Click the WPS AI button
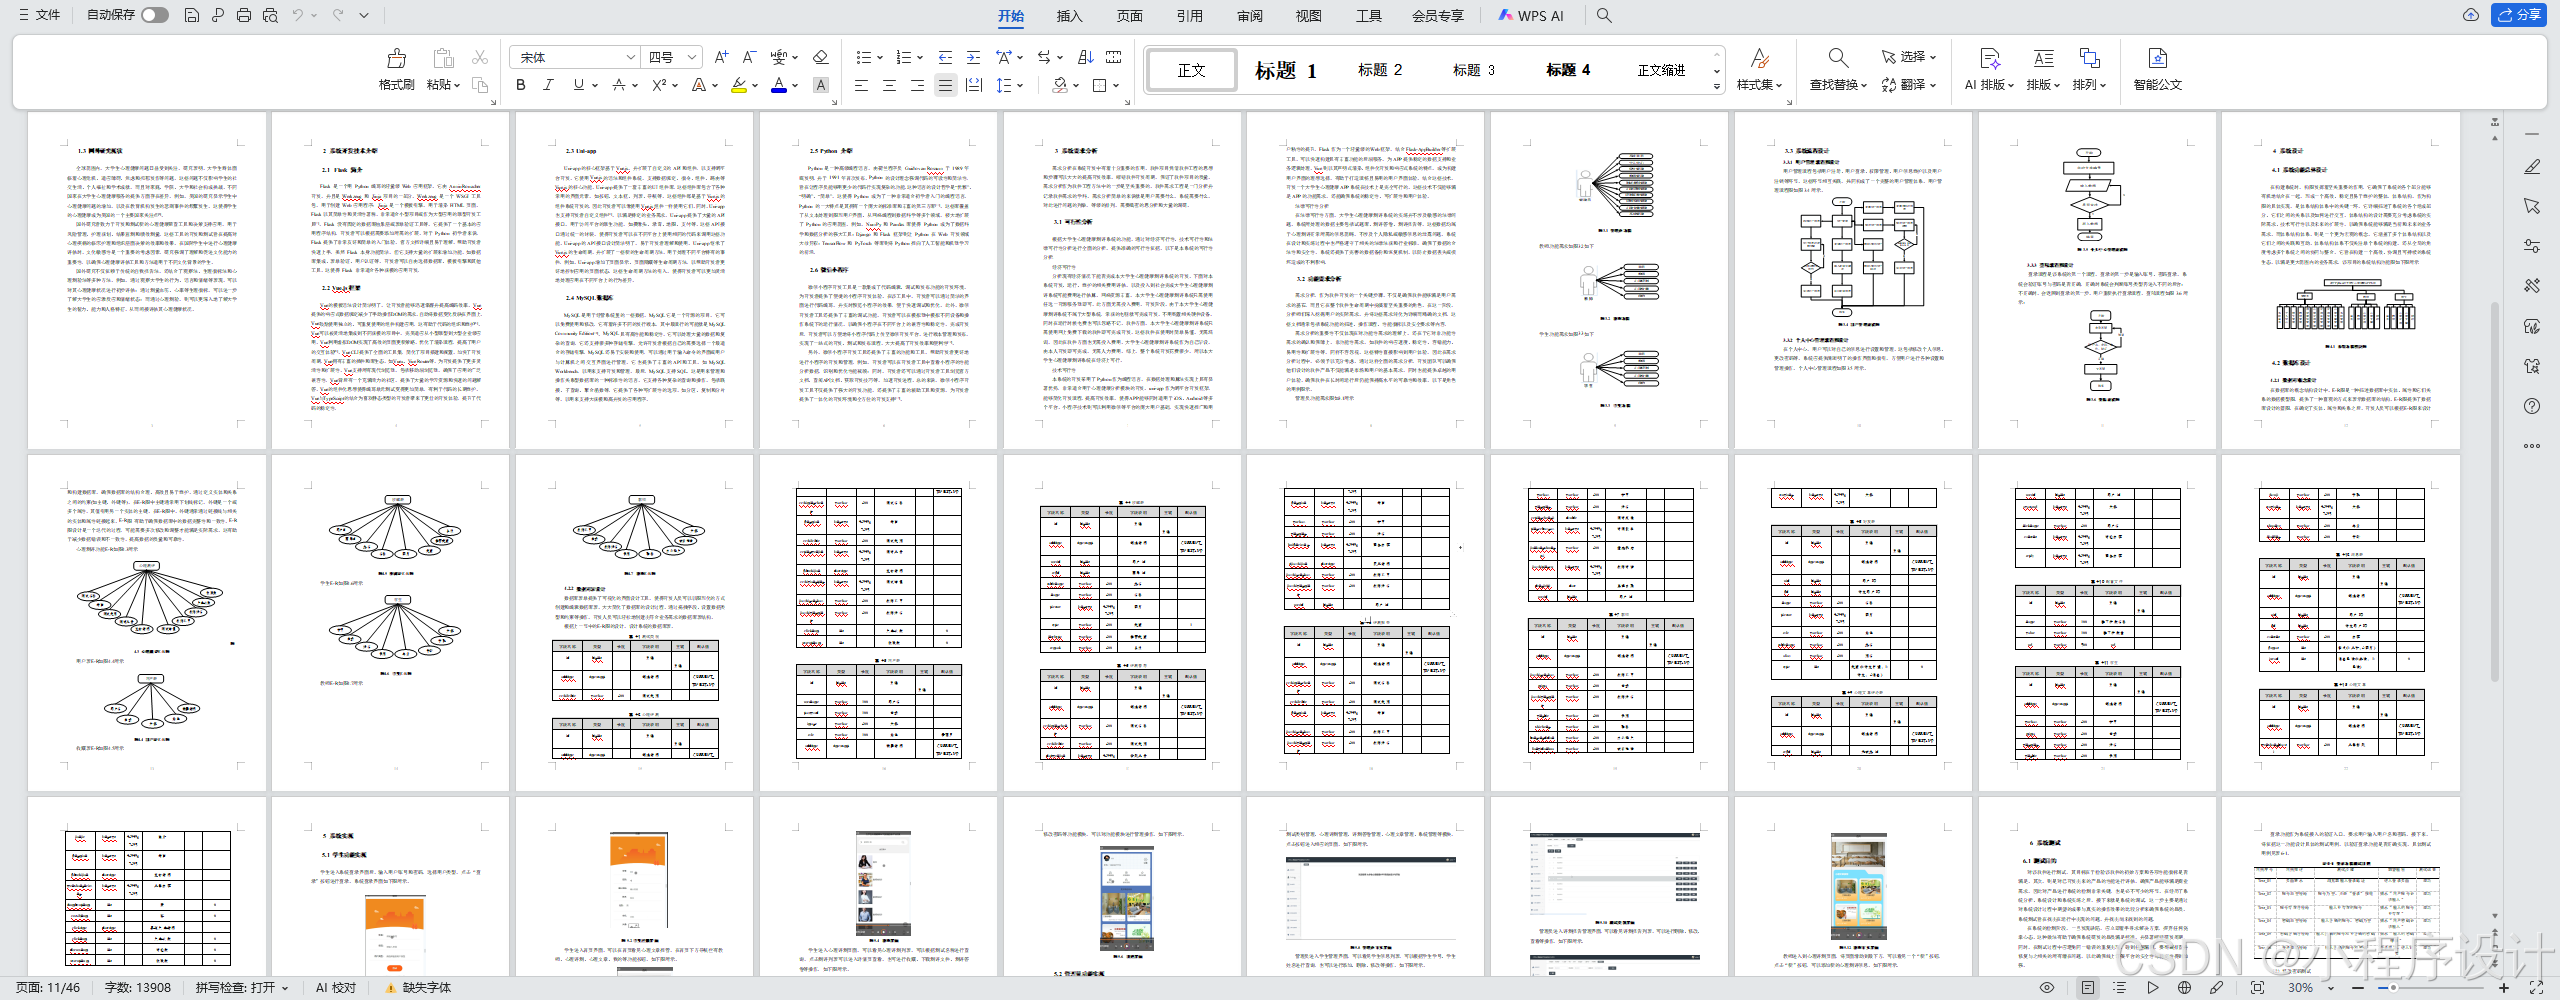 [x=1531, y=15]
